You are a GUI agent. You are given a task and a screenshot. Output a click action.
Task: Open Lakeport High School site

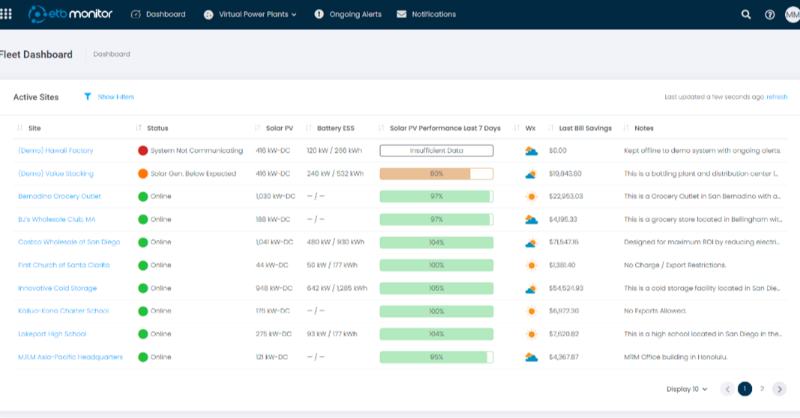(x=52, y=334)
